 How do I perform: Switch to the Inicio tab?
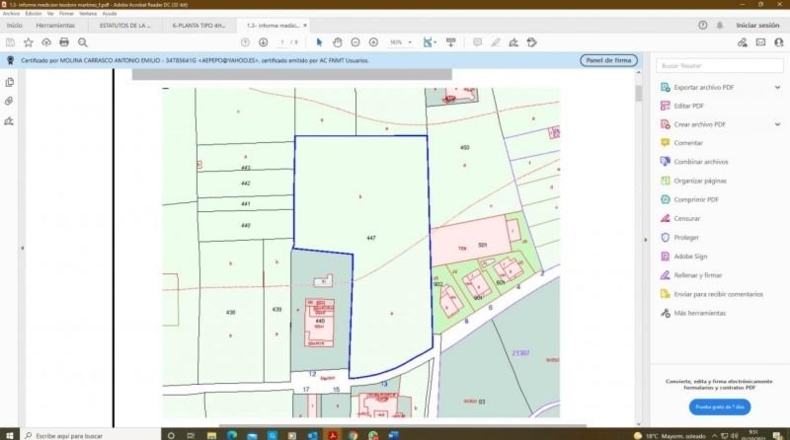coord(15,25)
